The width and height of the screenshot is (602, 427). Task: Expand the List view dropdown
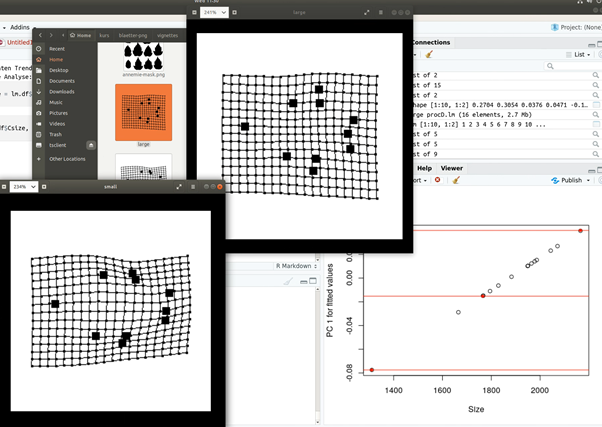click(x=582, y=56)
